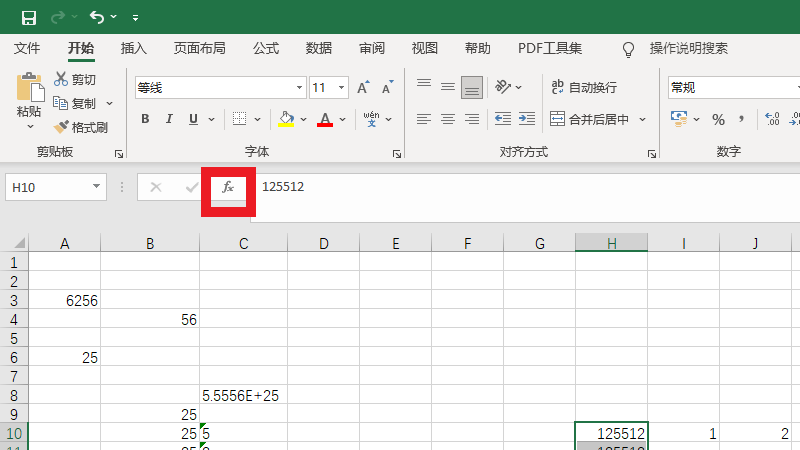
Task: Toggle underline formatting
Action: point(193,119)
